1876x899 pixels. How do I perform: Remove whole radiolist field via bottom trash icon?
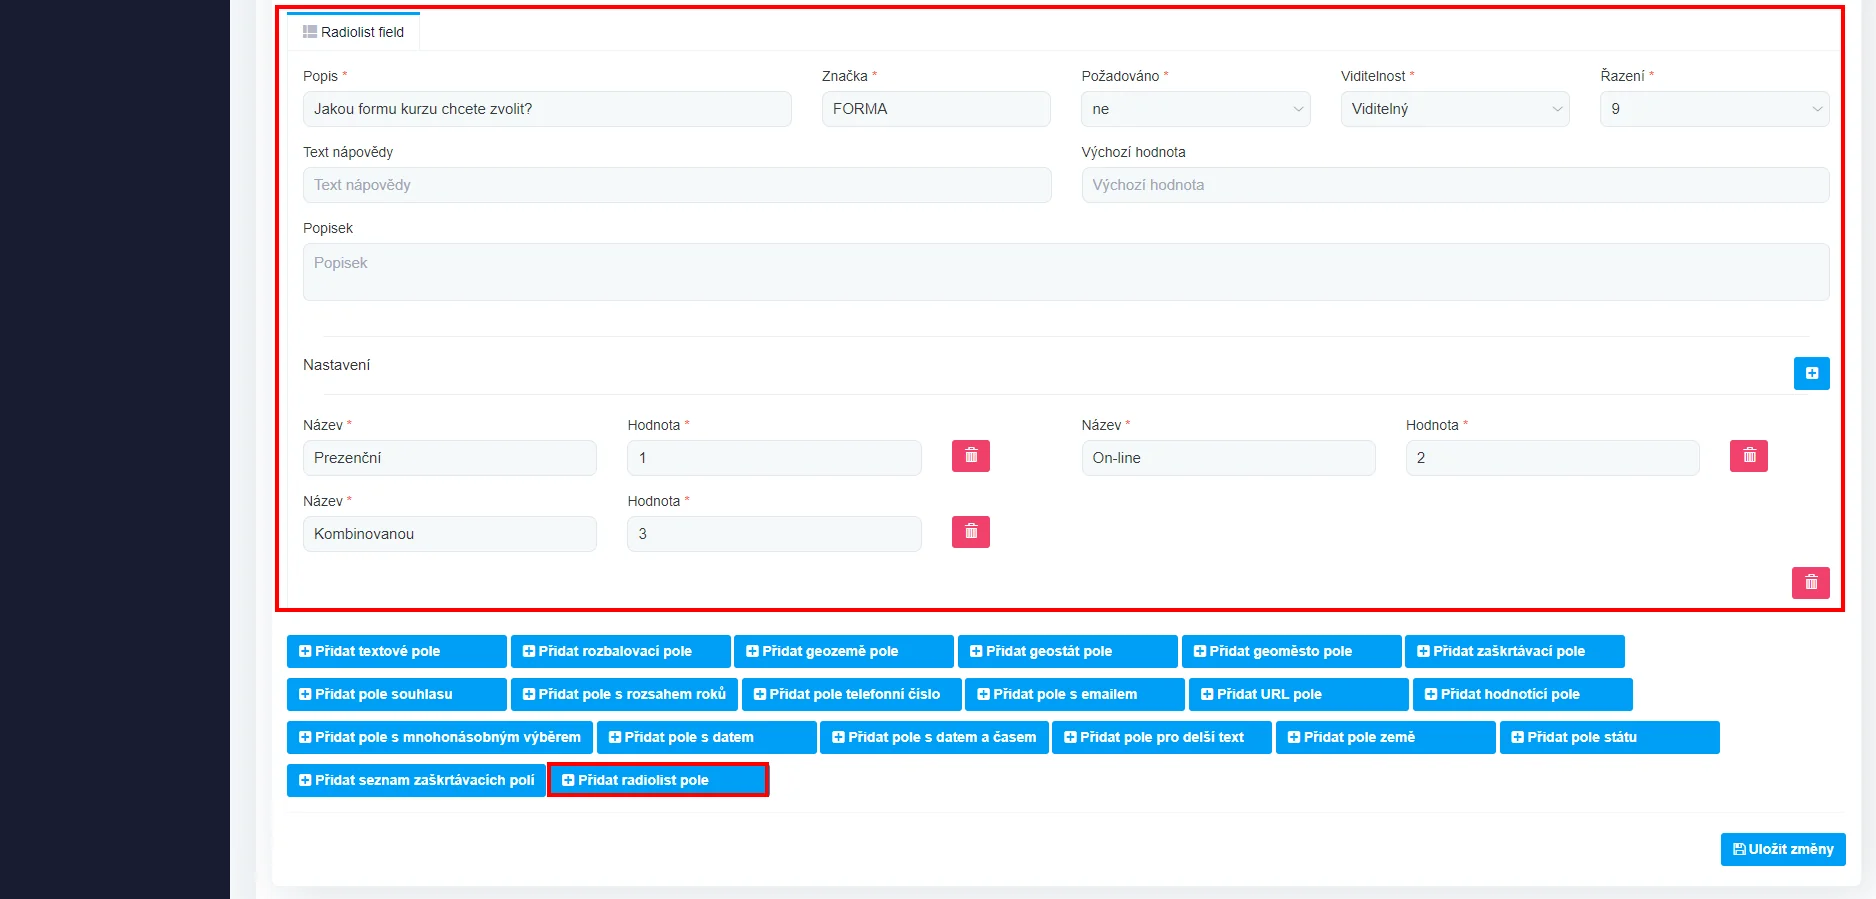(1810, 582)
